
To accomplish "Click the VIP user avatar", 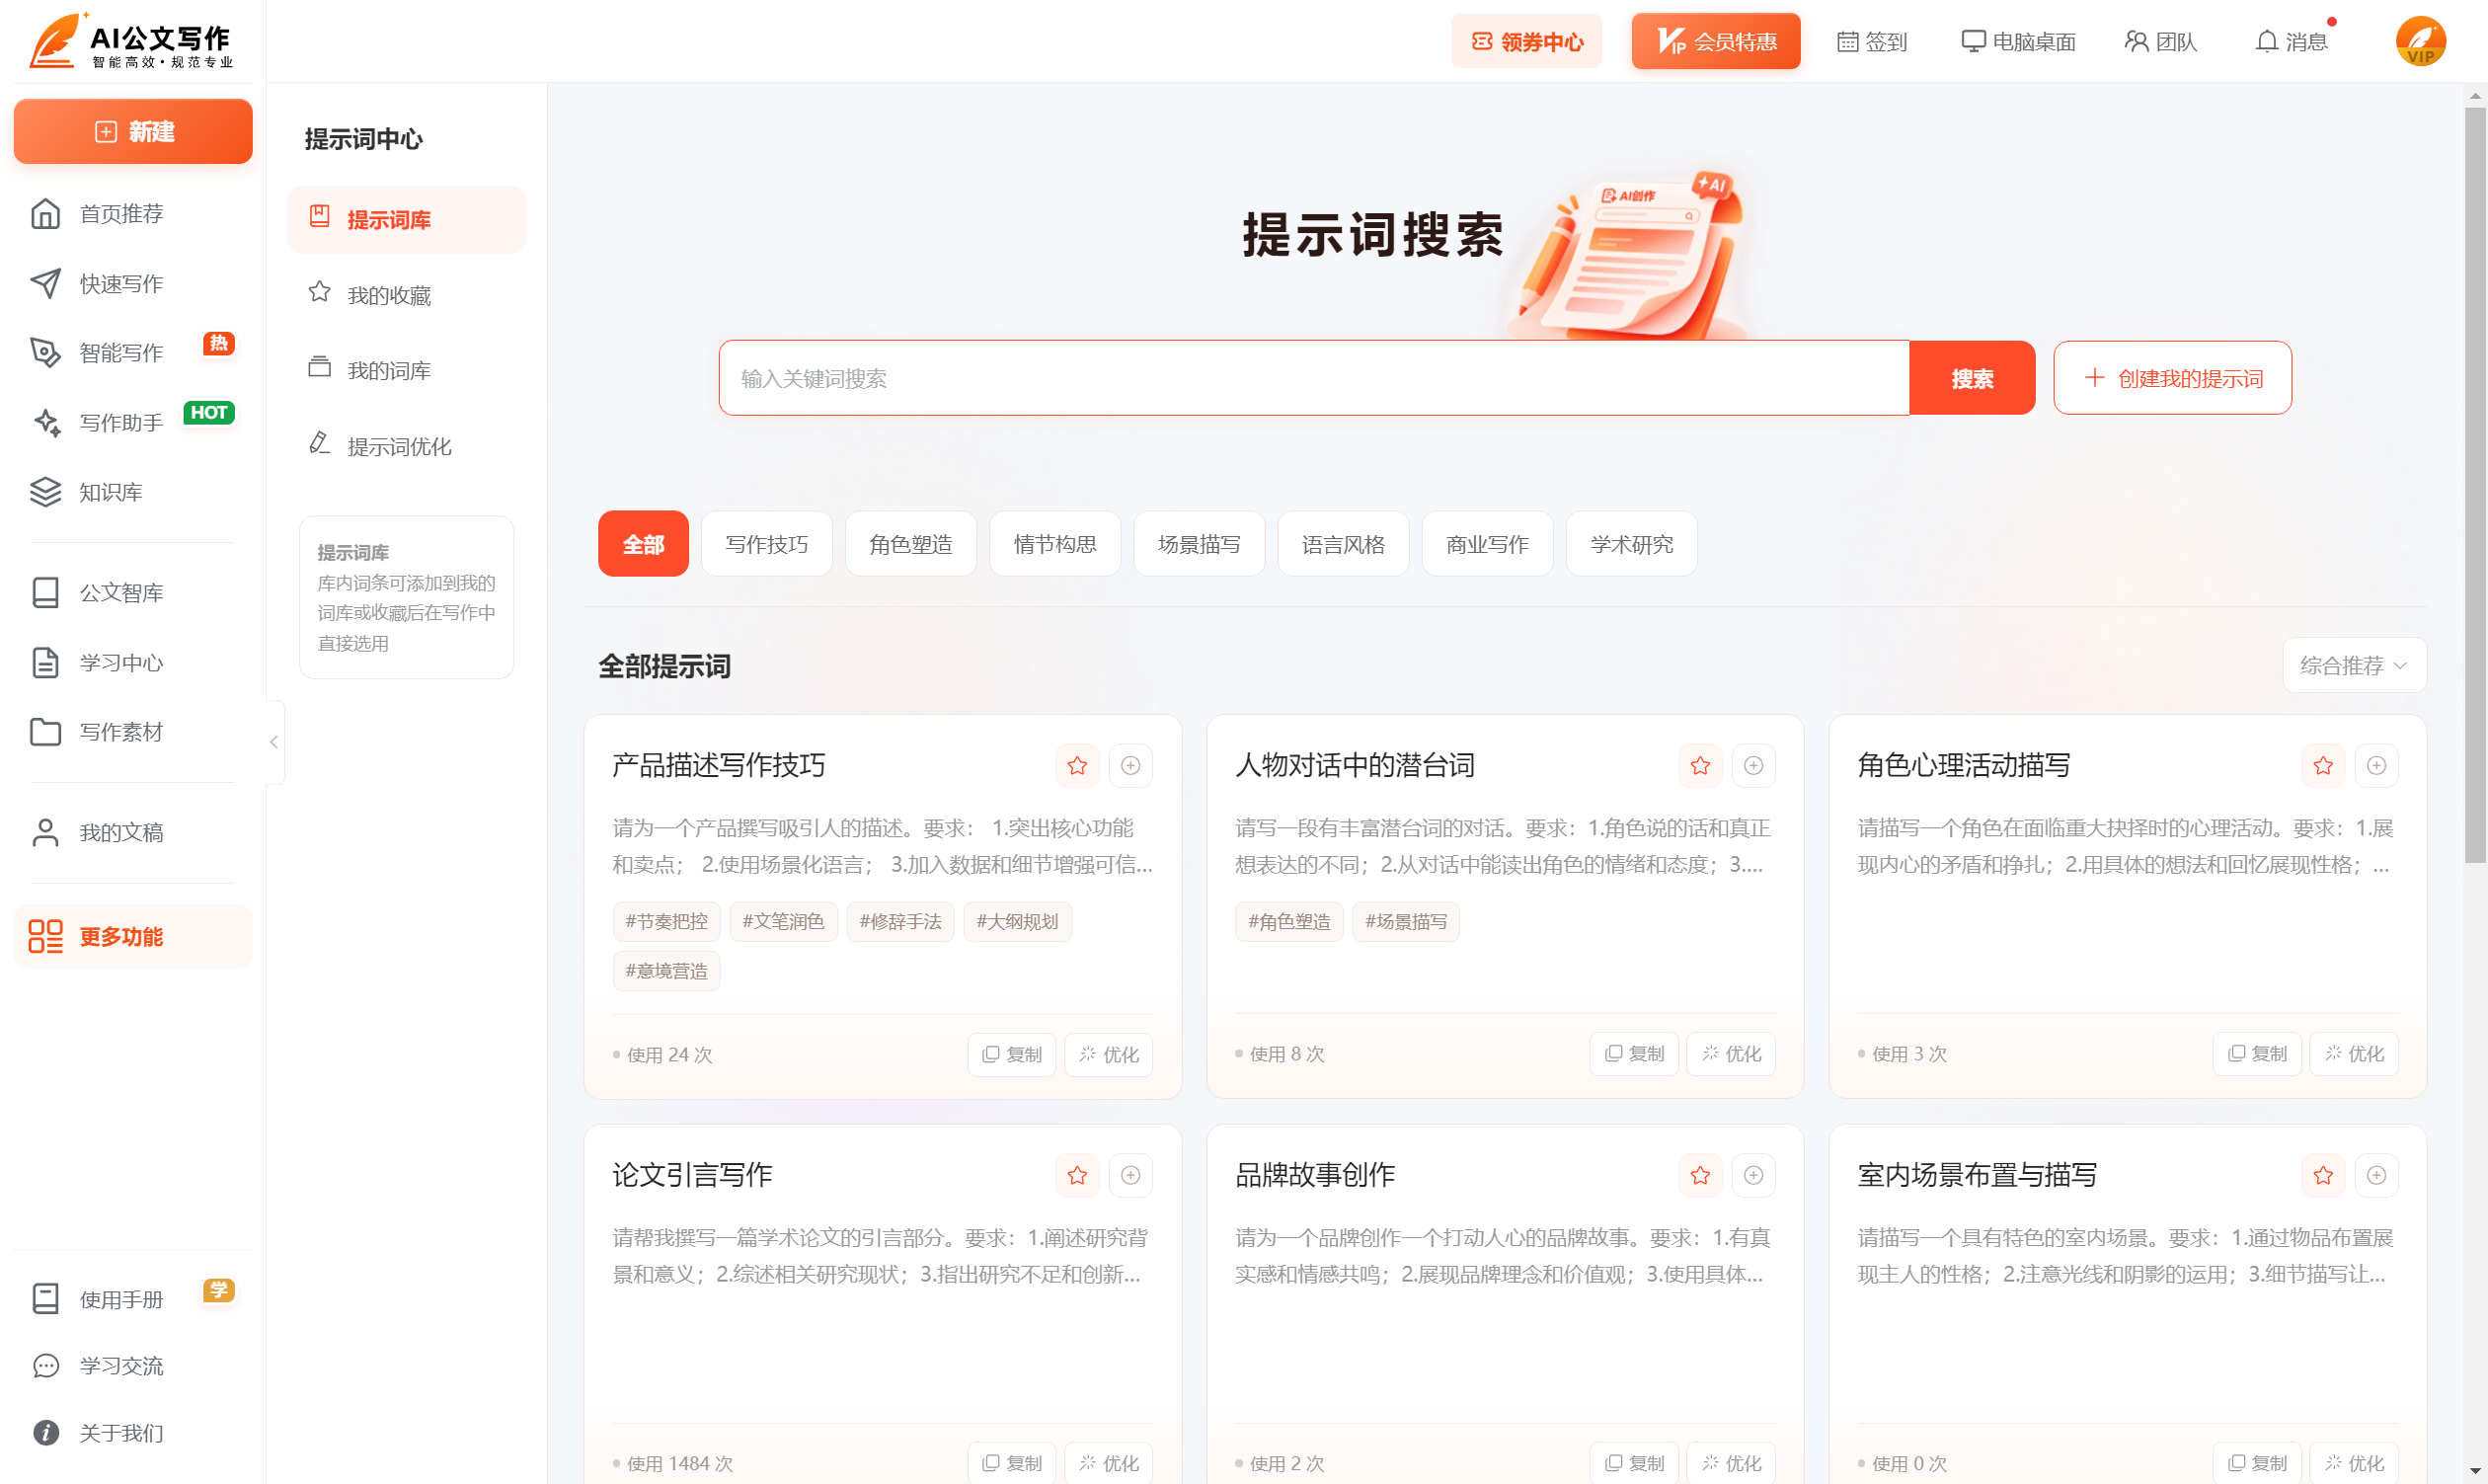I will 2420,41.
